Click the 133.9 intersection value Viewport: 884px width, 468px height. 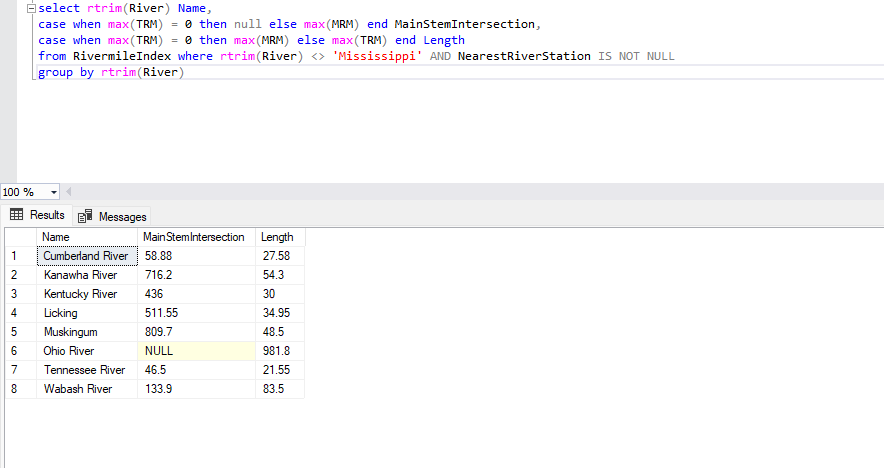(x=196, y=389)
